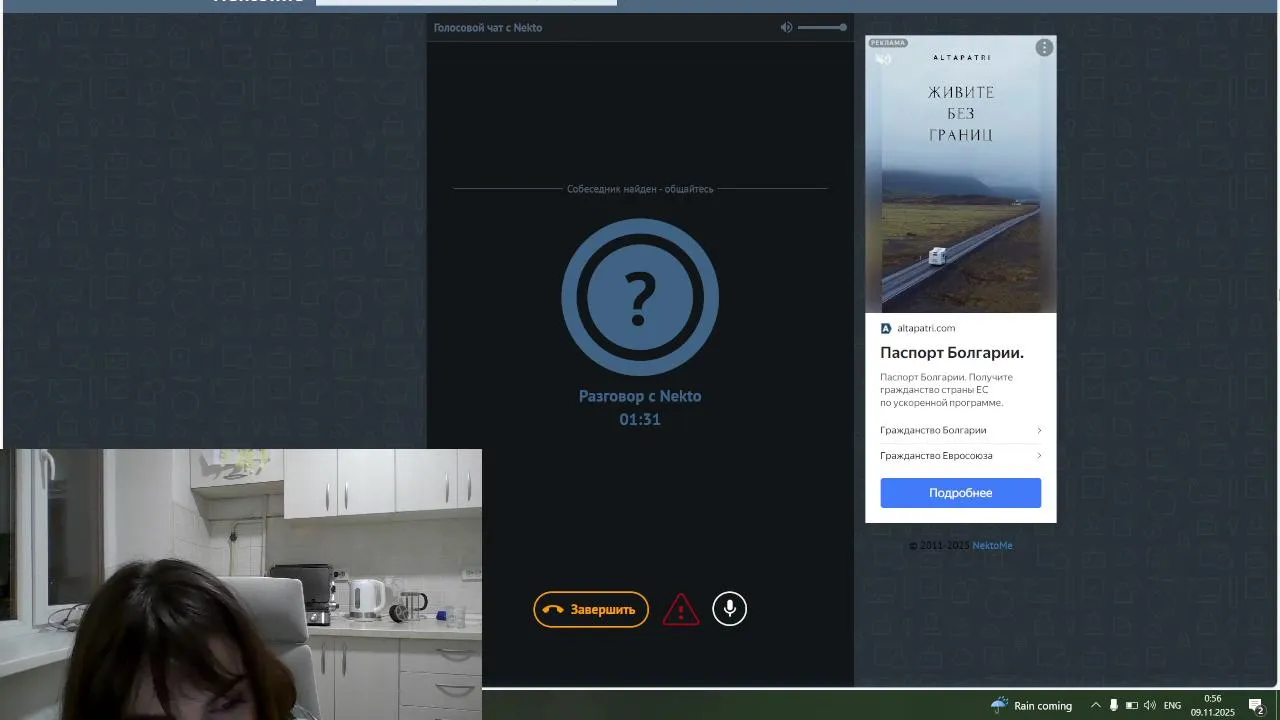Click the question mark avatar circle
This screenshot has width=1280, height=720.
point(640,297)
